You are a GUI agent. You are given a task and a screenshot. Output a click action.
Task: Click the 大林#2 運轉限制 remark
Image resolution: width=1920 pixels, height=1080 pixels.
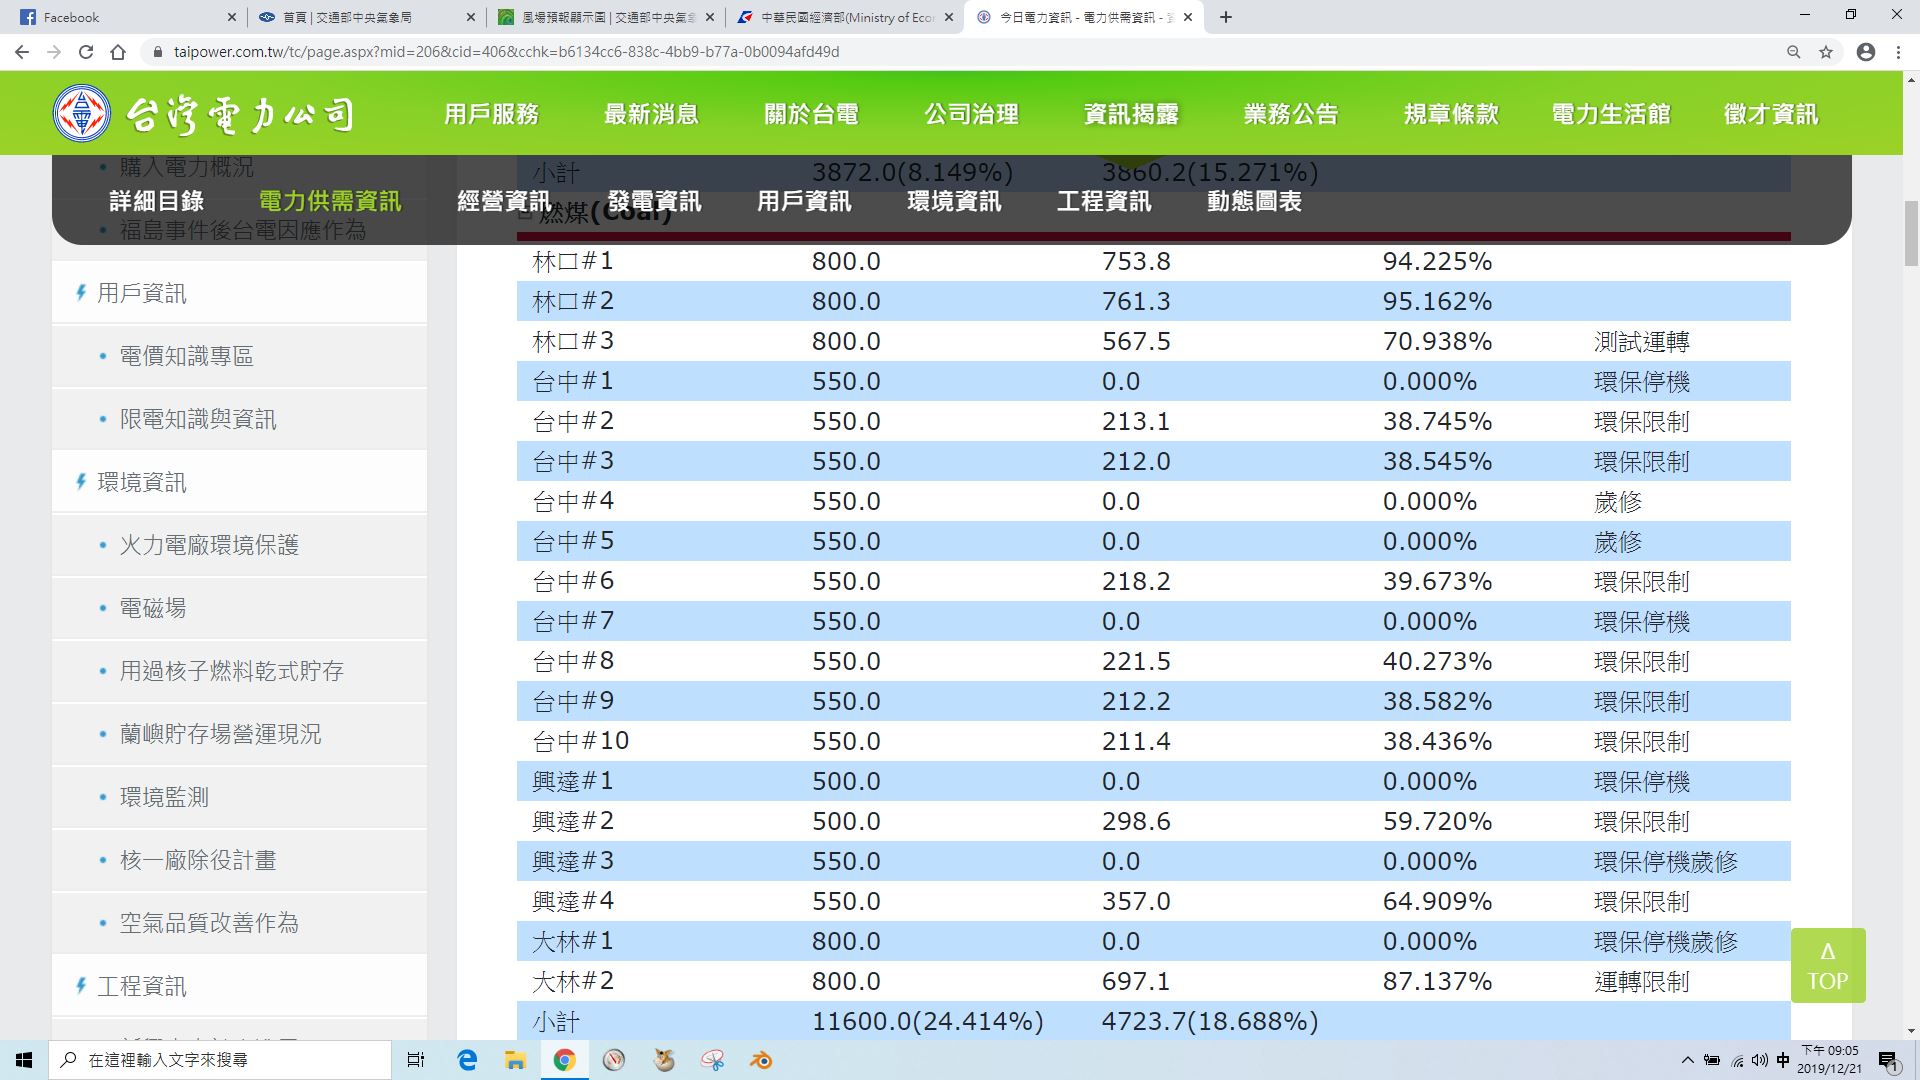(x=1641, y=981)
